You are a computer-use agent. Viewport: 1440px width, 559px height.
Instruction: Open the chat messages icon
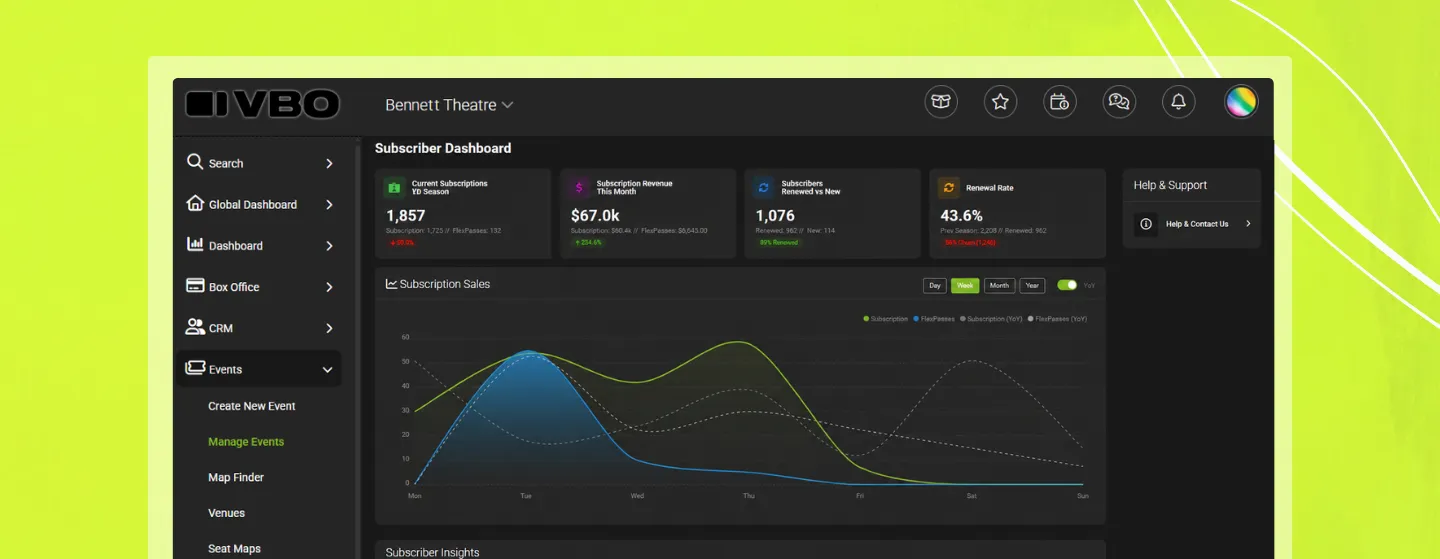1119,102
